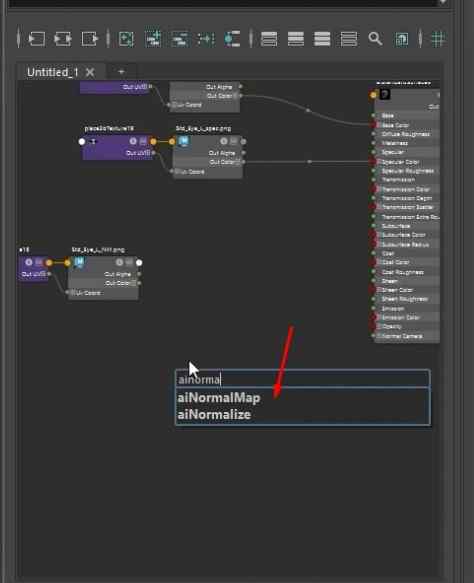The image size is (474, 583).
Task: Click the magnifier search icon in toolbar
Action: click(x=375, y=38)
